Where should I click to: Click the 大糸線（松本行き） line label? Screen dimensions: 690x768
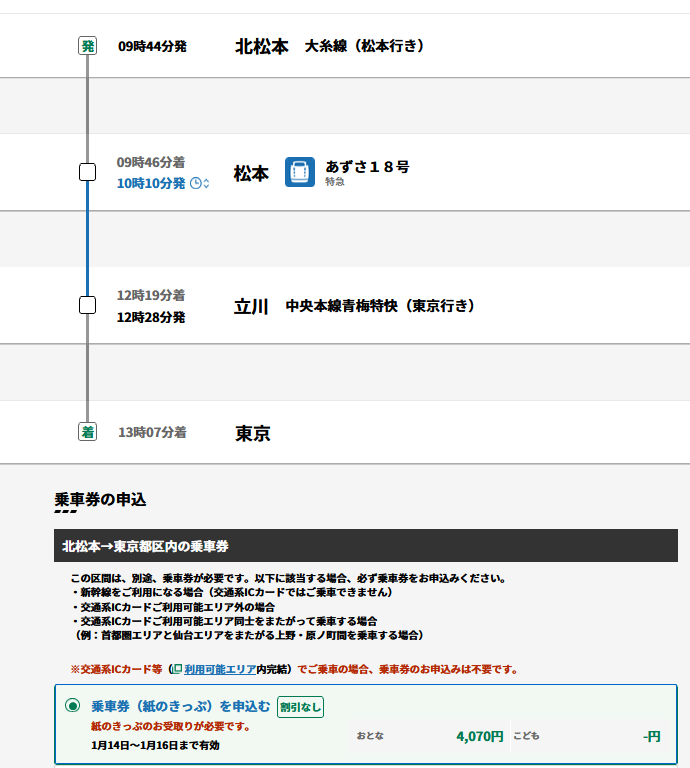[x=364, y=46]
